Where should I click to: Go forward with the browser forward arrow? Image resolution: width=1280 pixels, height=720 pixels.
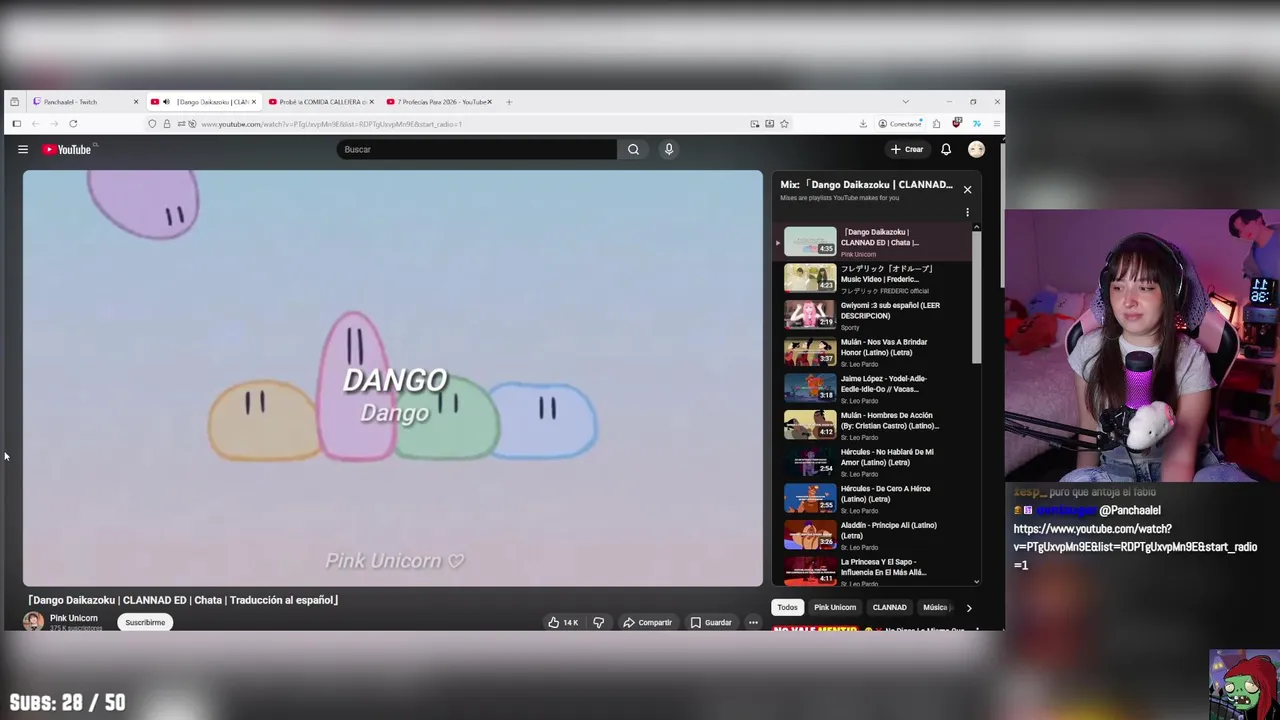tap(54, 124)
